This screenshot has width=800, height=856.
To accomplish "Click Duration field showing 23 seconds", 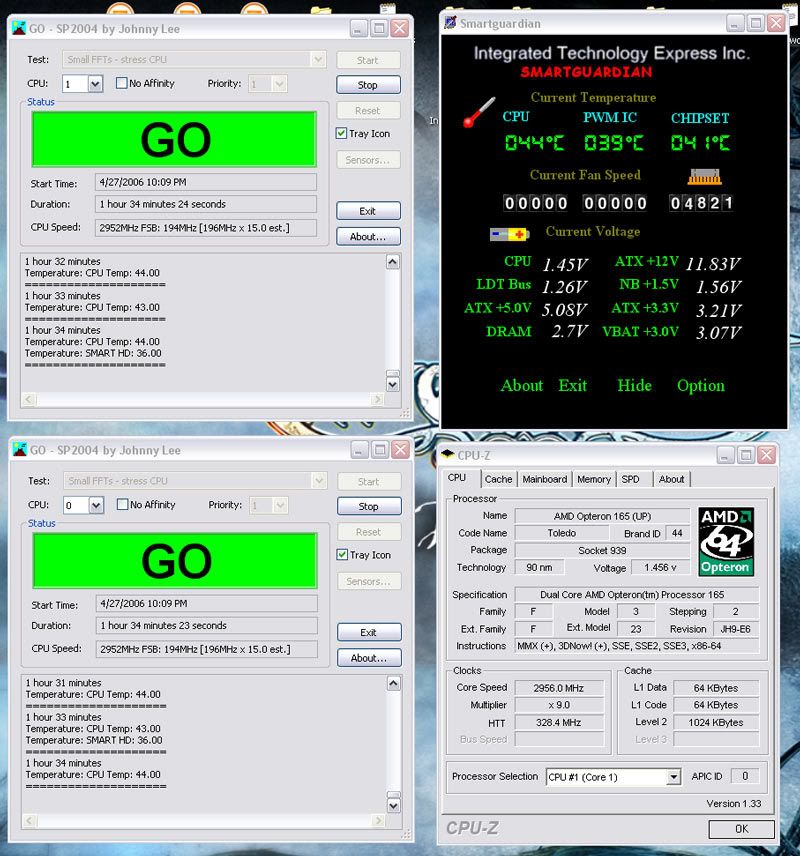I will (207, 626).
